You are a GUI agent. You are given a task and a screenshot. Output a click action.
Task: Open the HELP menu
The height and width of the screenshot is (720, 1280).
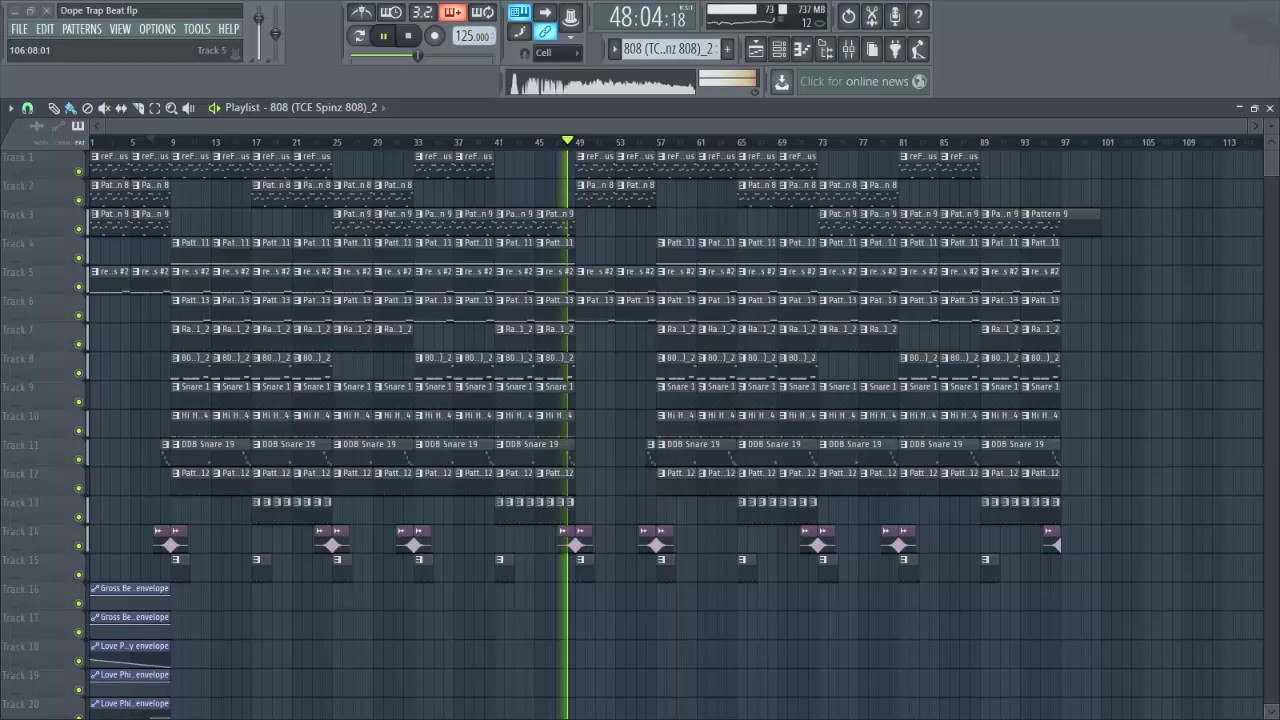pyautogui.click(x=229, y=29)
